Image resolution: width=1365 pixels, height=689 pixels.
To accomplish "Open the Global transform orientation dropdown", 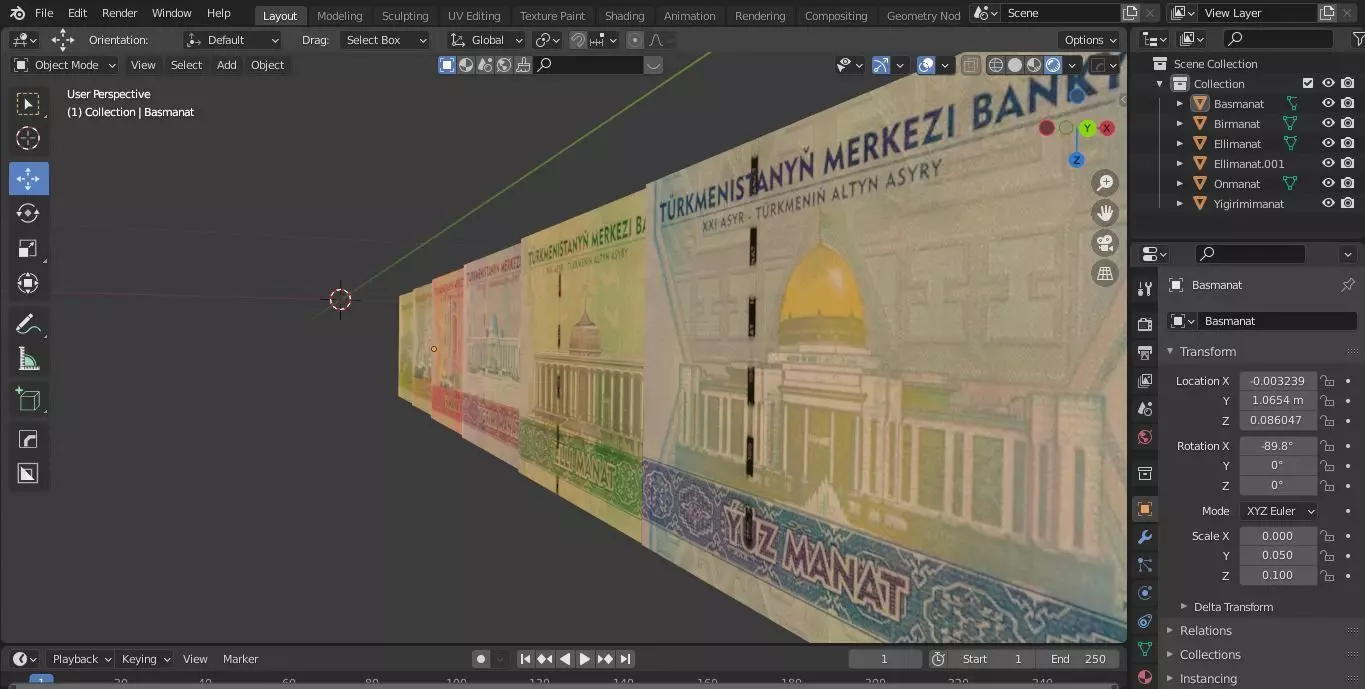I will [x=486, y=40].
